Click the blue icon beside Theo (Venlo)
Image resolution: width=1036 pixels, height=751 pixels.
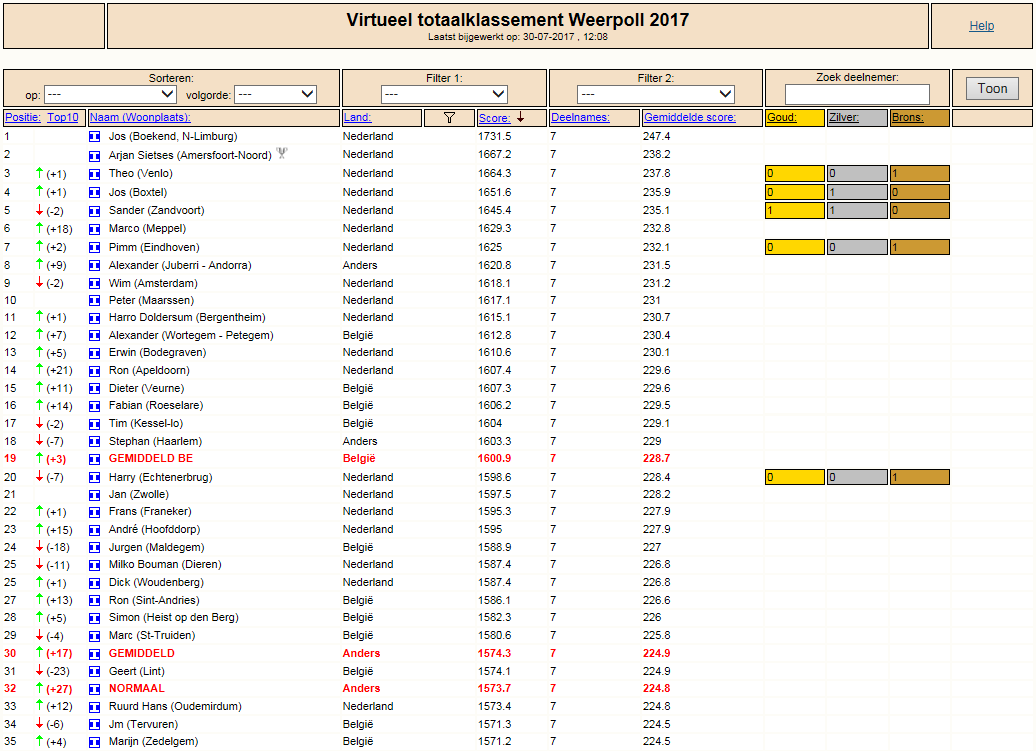[94, 174]
